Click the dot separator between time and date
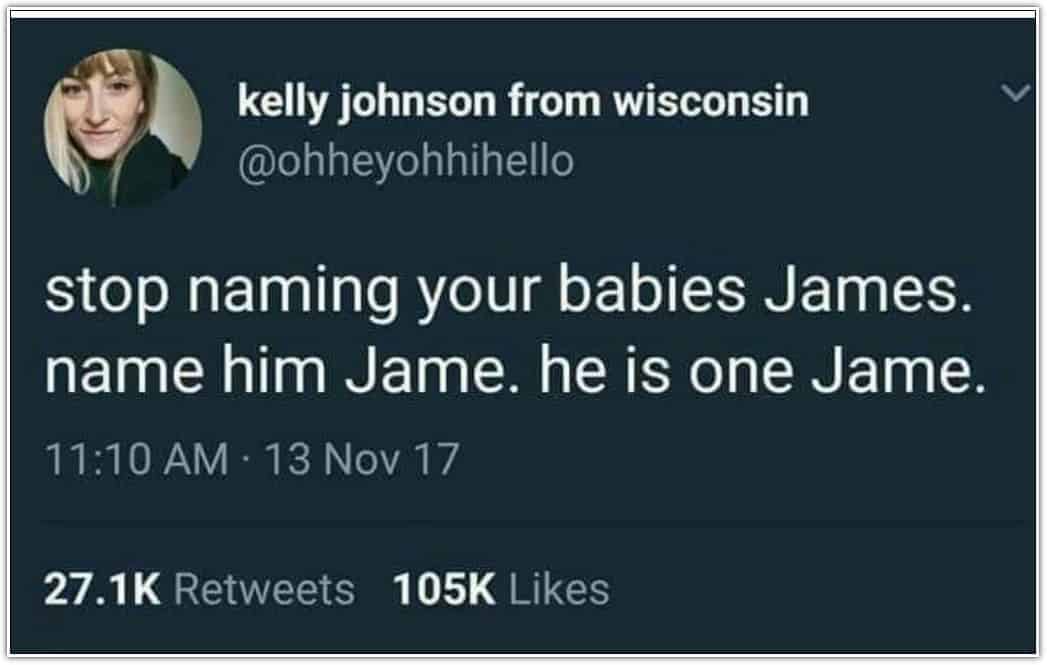 [x=247, y=460]
